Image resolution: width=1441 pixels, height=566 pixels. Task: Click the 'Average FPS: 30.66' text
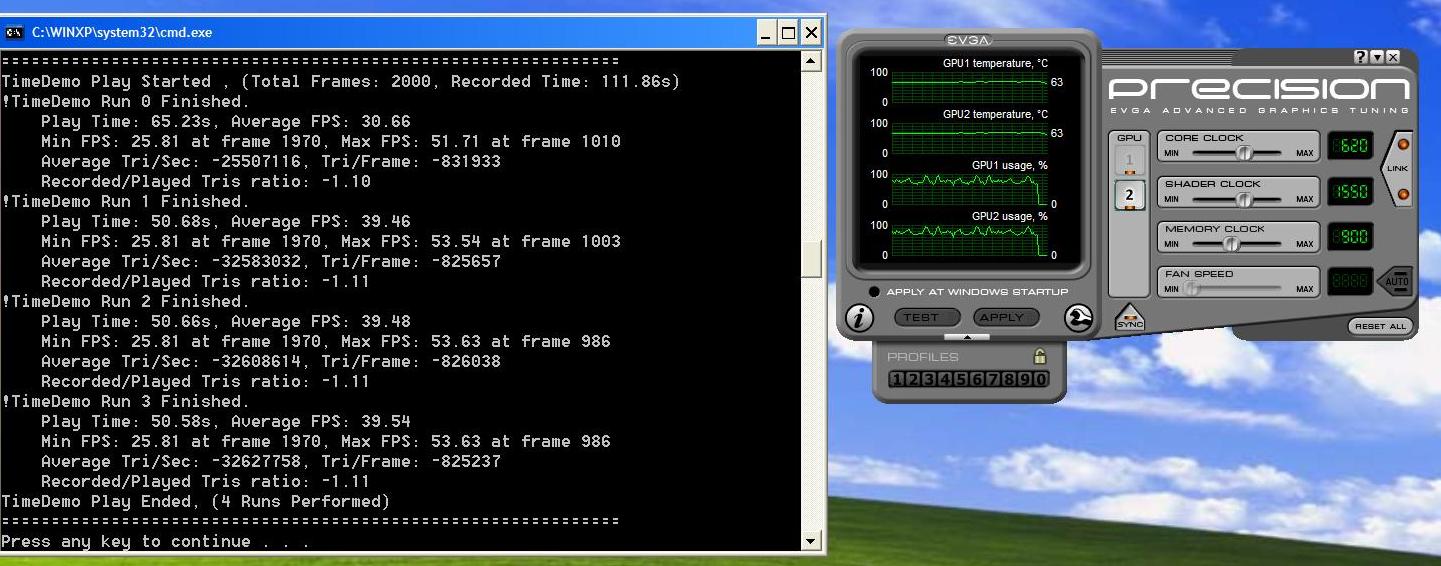coord(321,121)
